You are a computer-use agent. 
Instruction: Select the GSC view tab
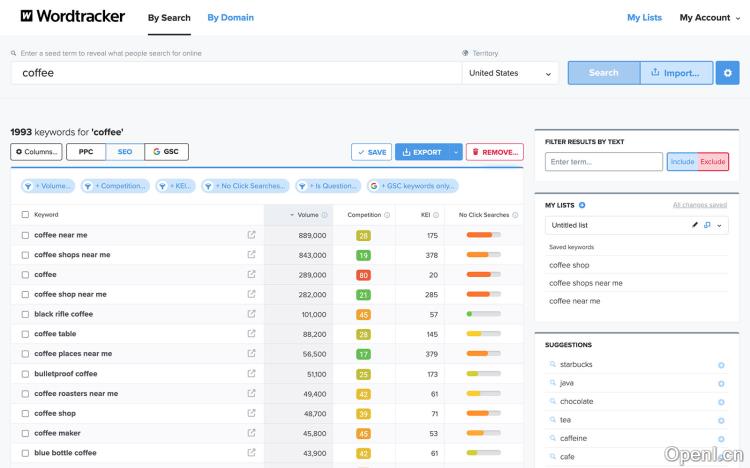tap(166, 152)
